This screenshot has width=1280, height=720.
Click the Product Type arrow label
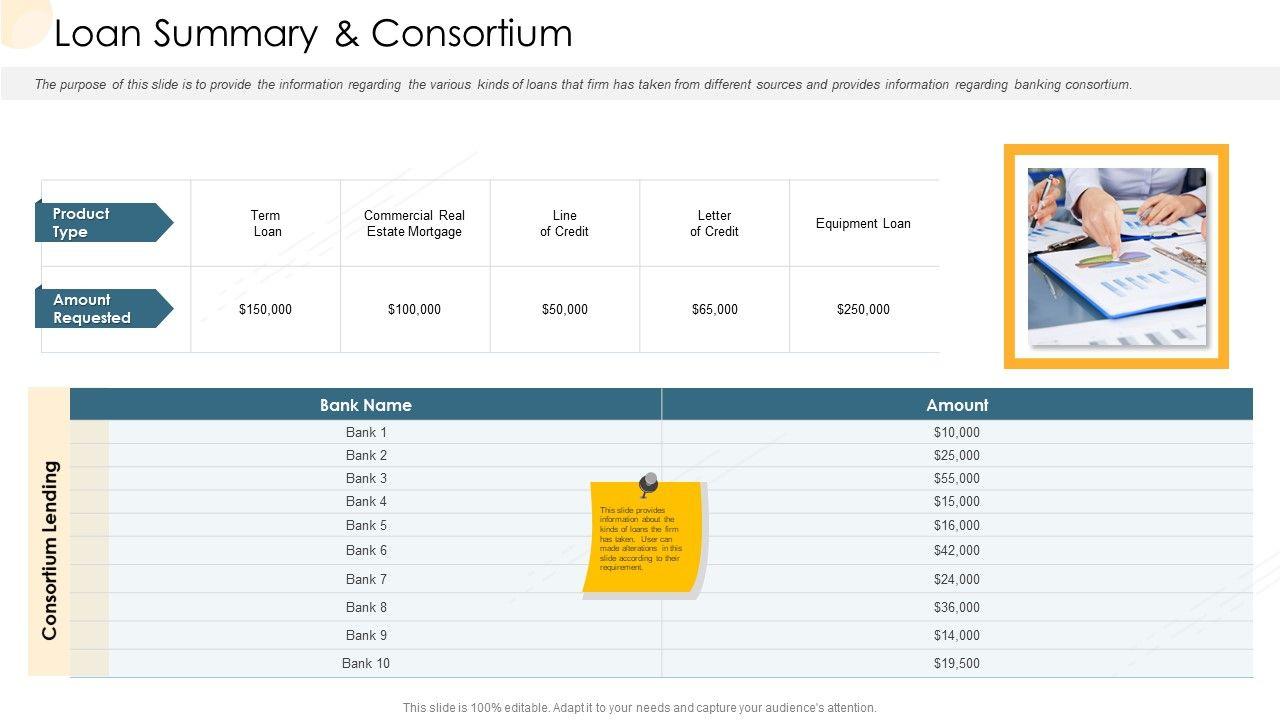[x=100, y=223]
